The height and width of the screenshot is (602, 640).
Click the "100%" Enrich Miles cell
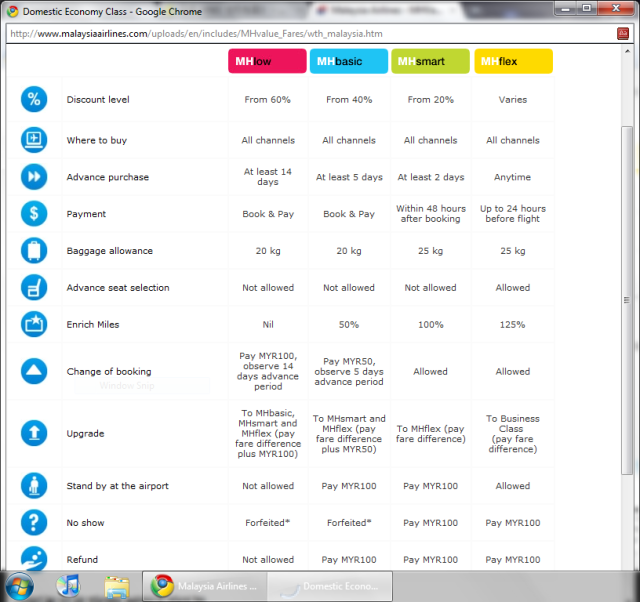(x=431, y=324)
